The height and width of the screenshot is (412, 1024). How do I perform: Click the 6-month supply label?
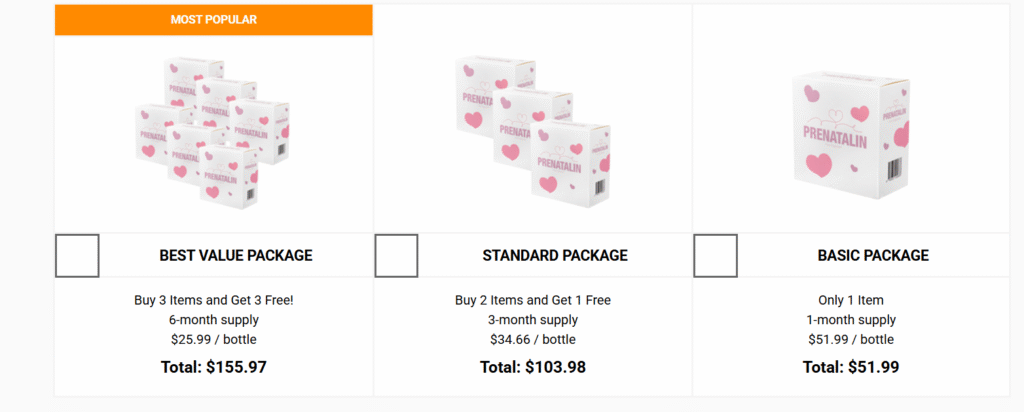[x=214, y=320]
